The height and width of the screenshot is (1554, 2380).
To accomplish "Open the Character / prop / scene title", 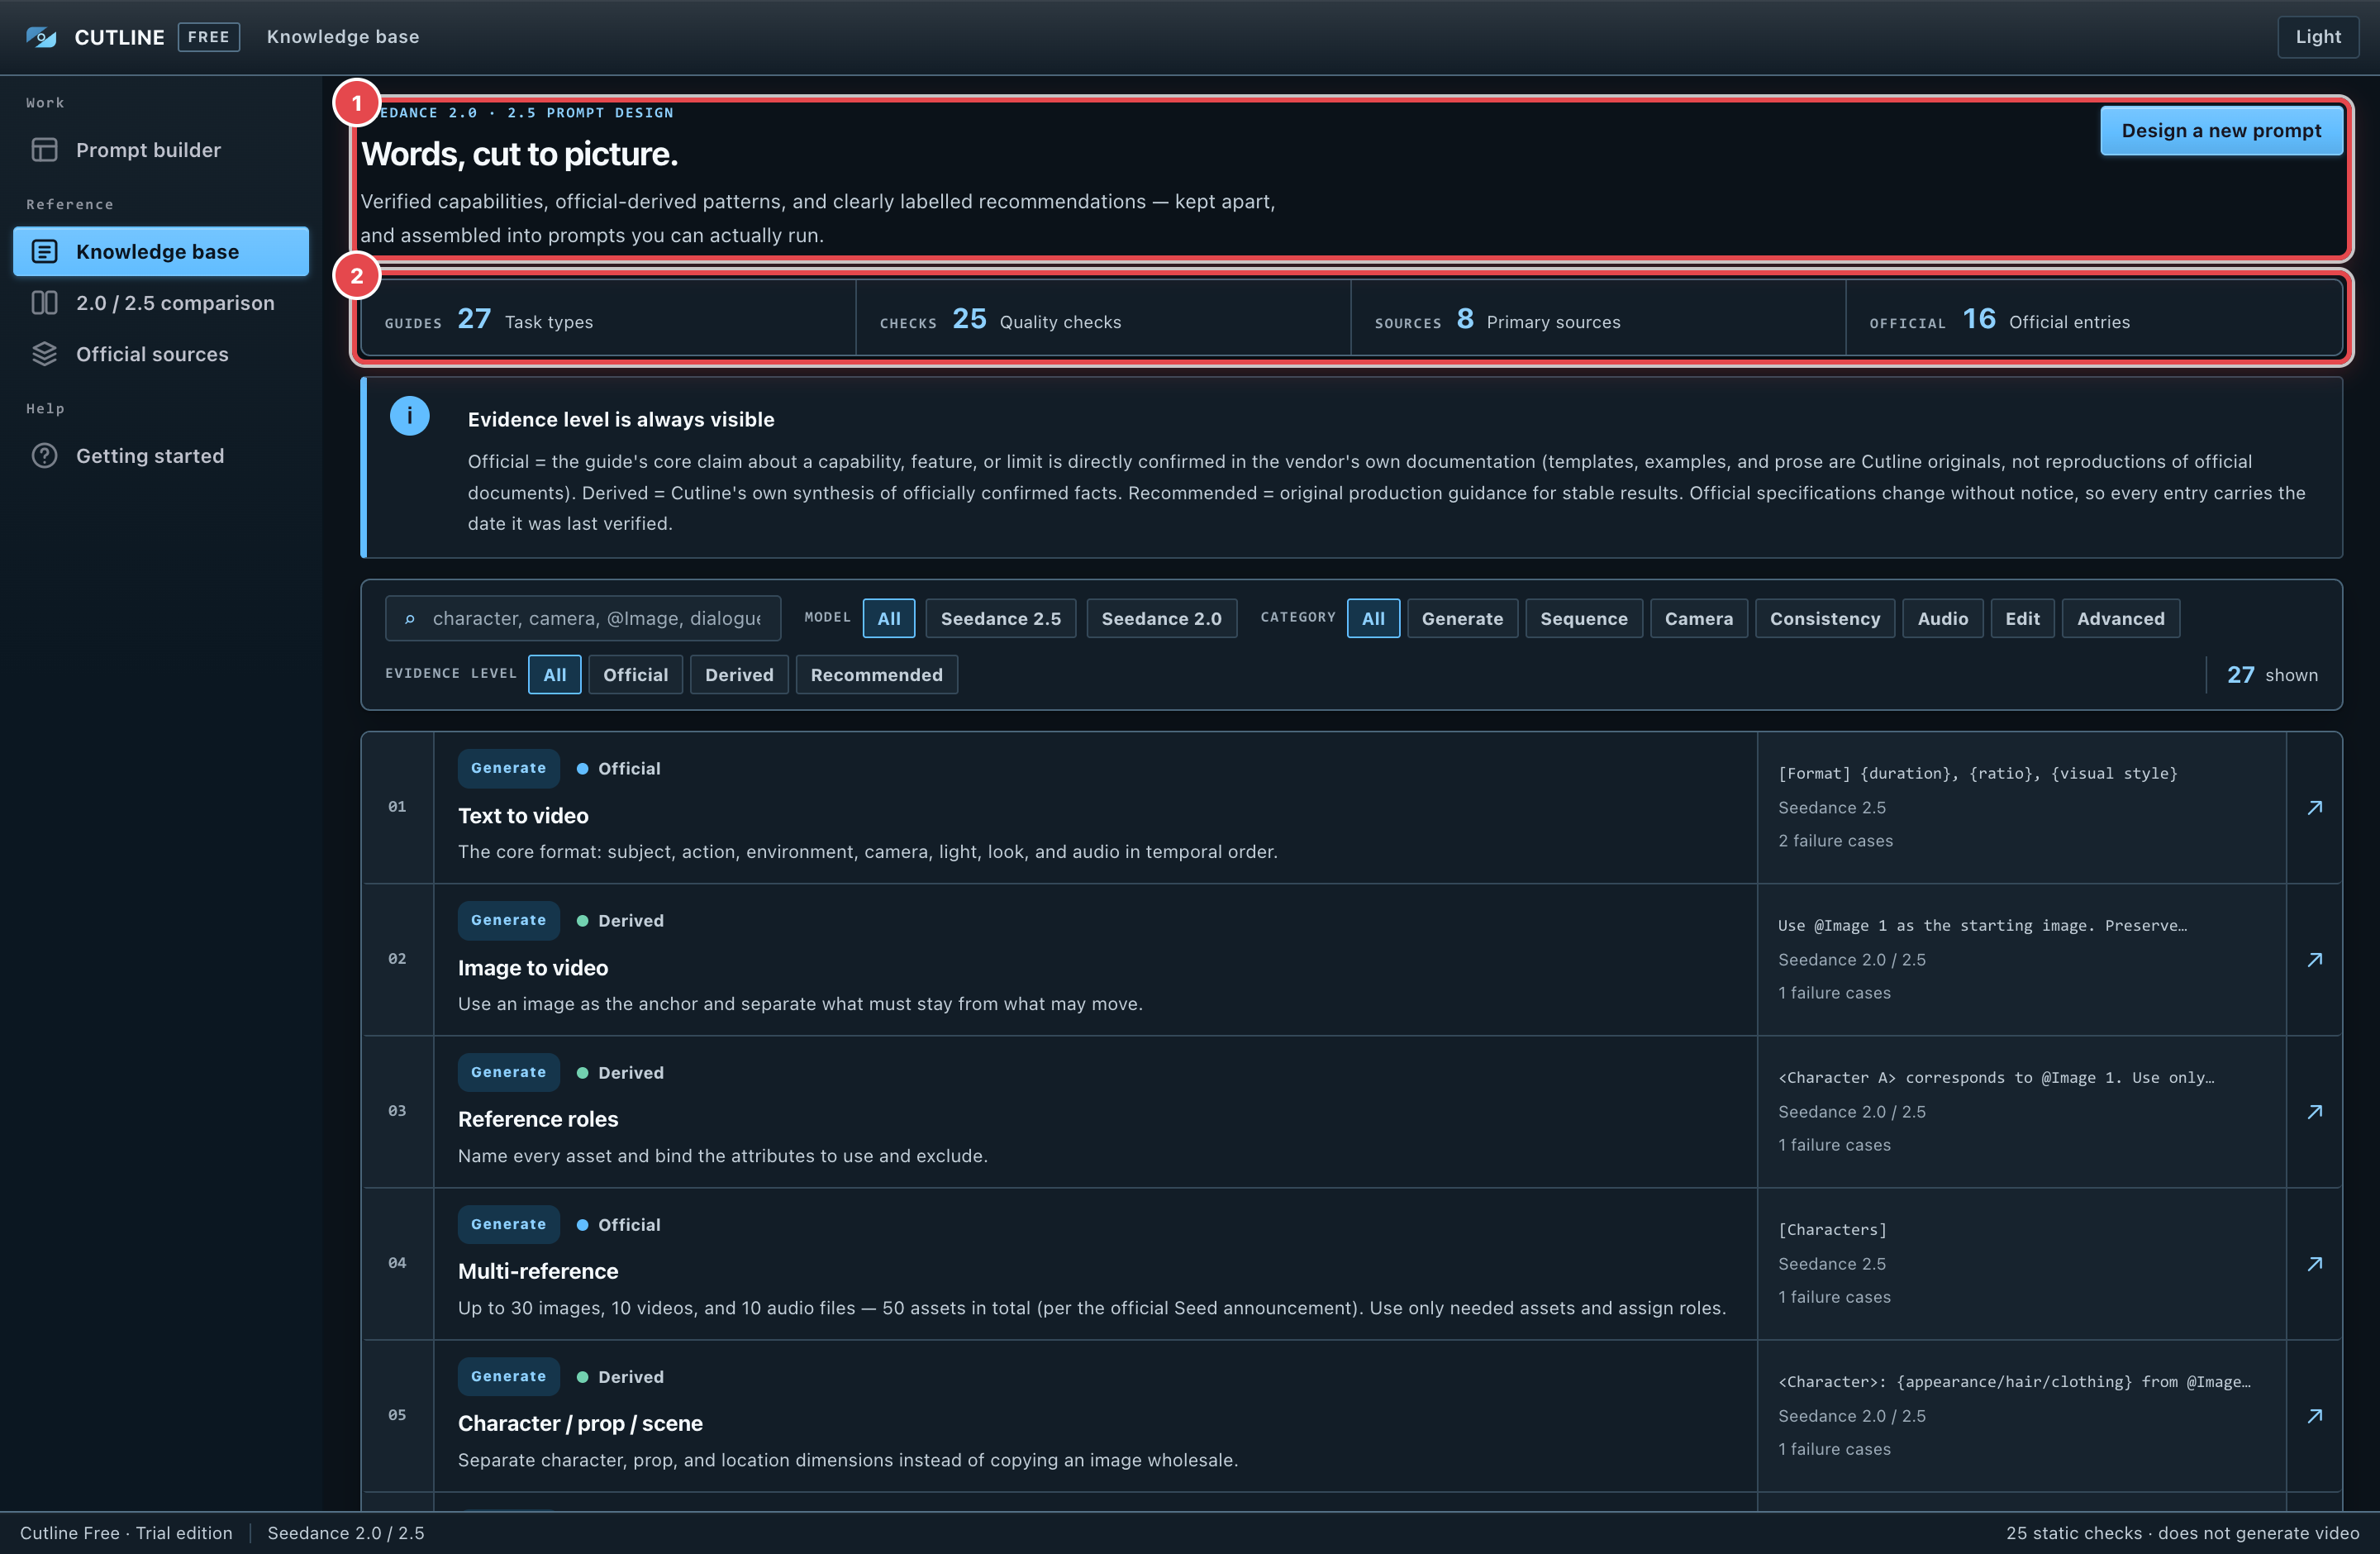I will (580, 1424).
